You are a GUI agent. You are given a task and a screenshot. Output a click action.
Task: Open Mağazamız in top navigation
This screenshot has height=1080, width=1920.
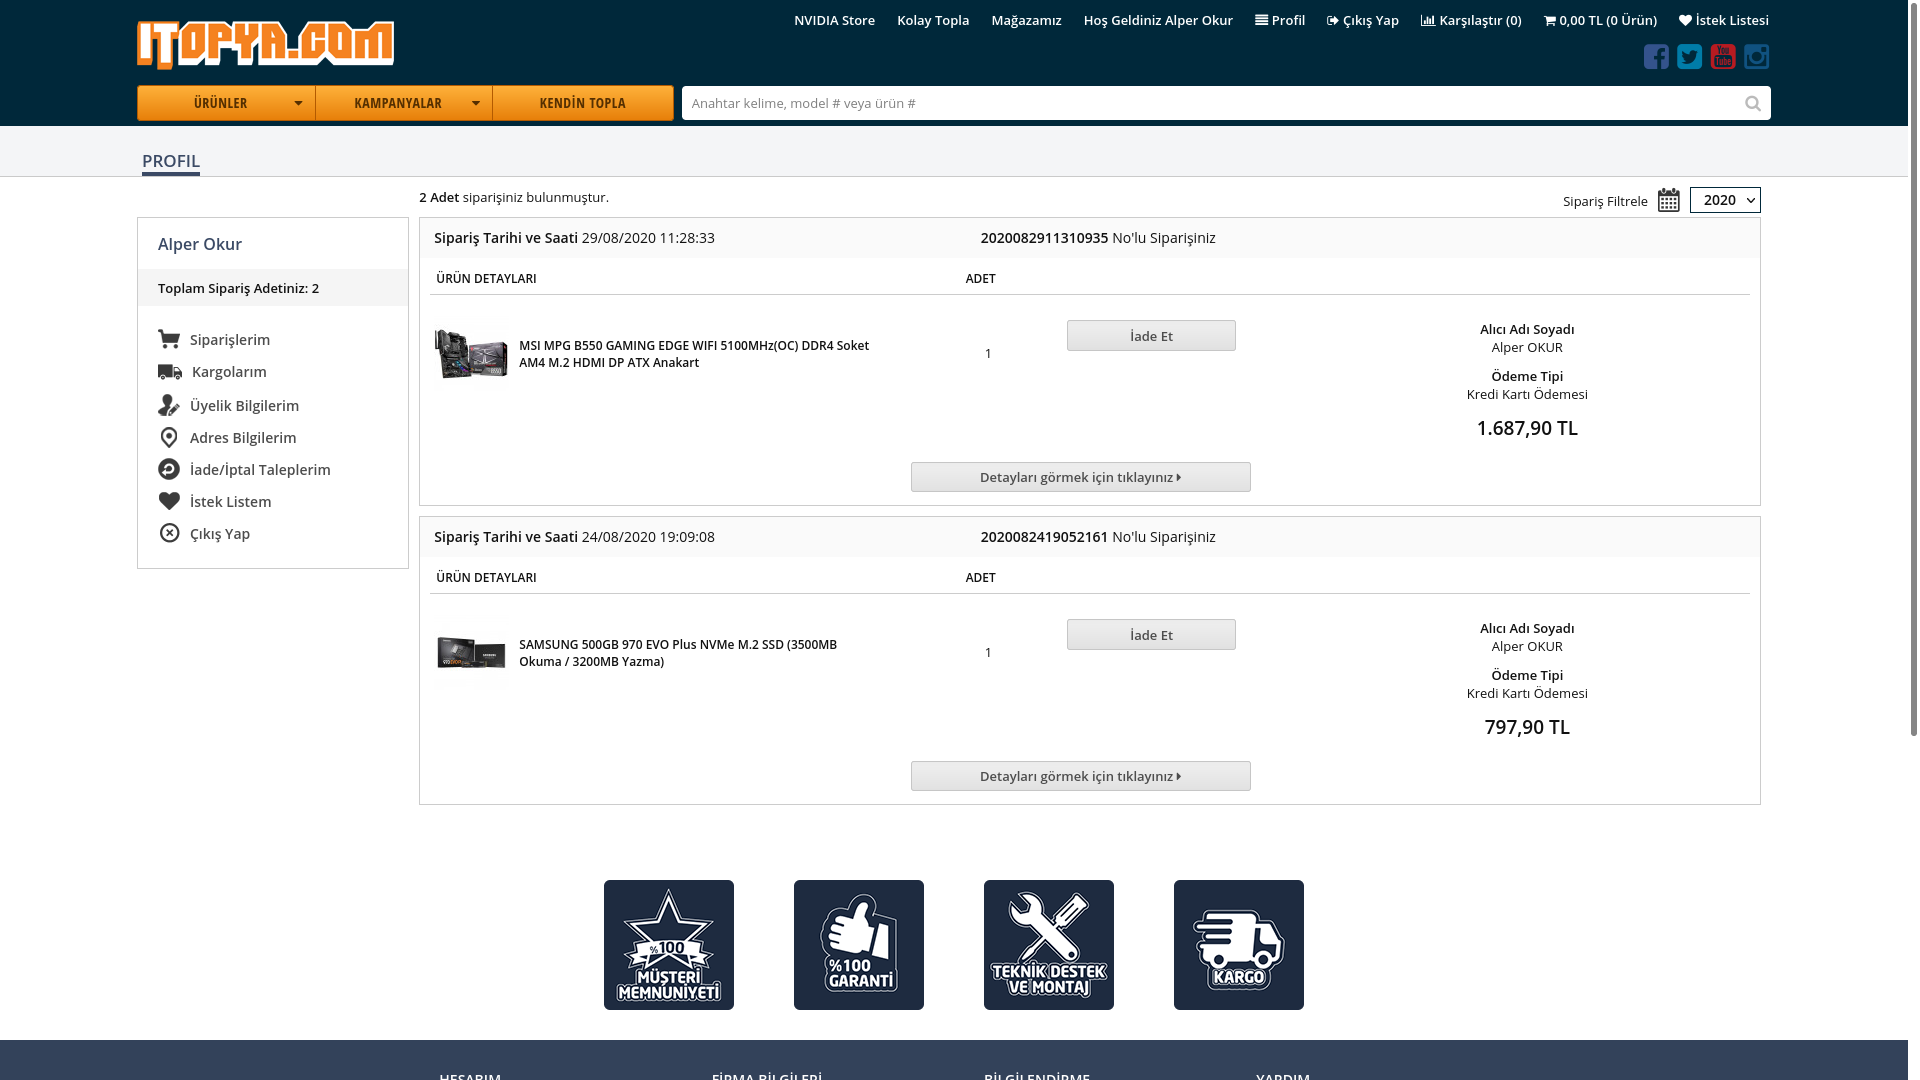click(1026, 20)
